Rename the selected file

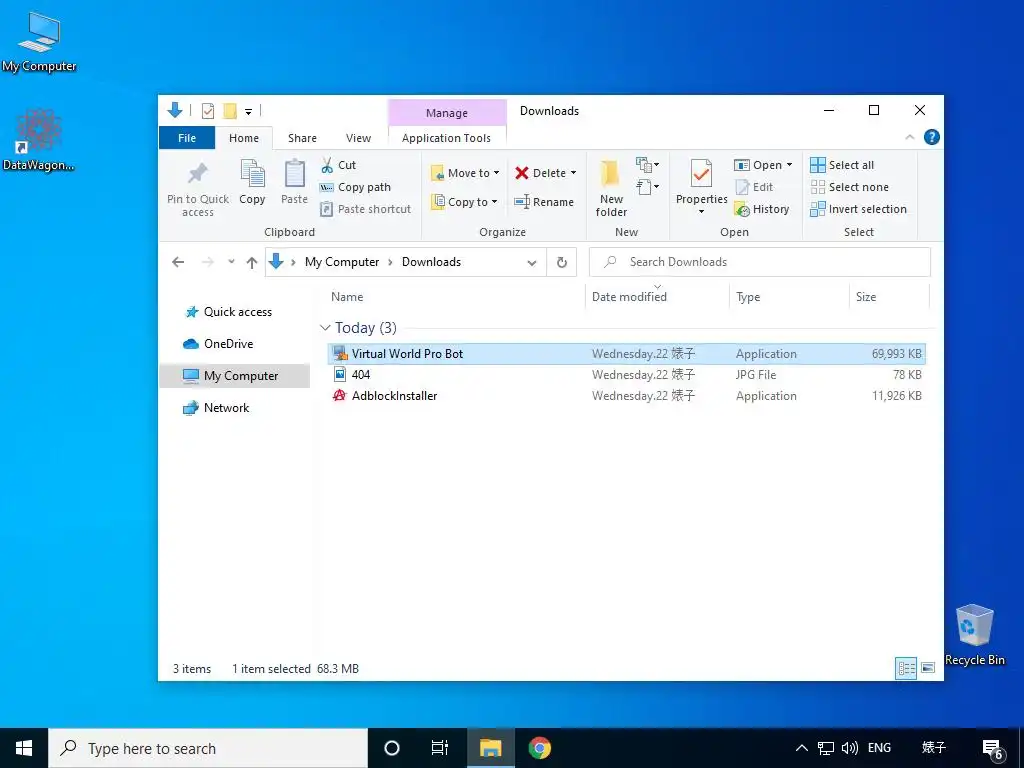coord(544,202)
